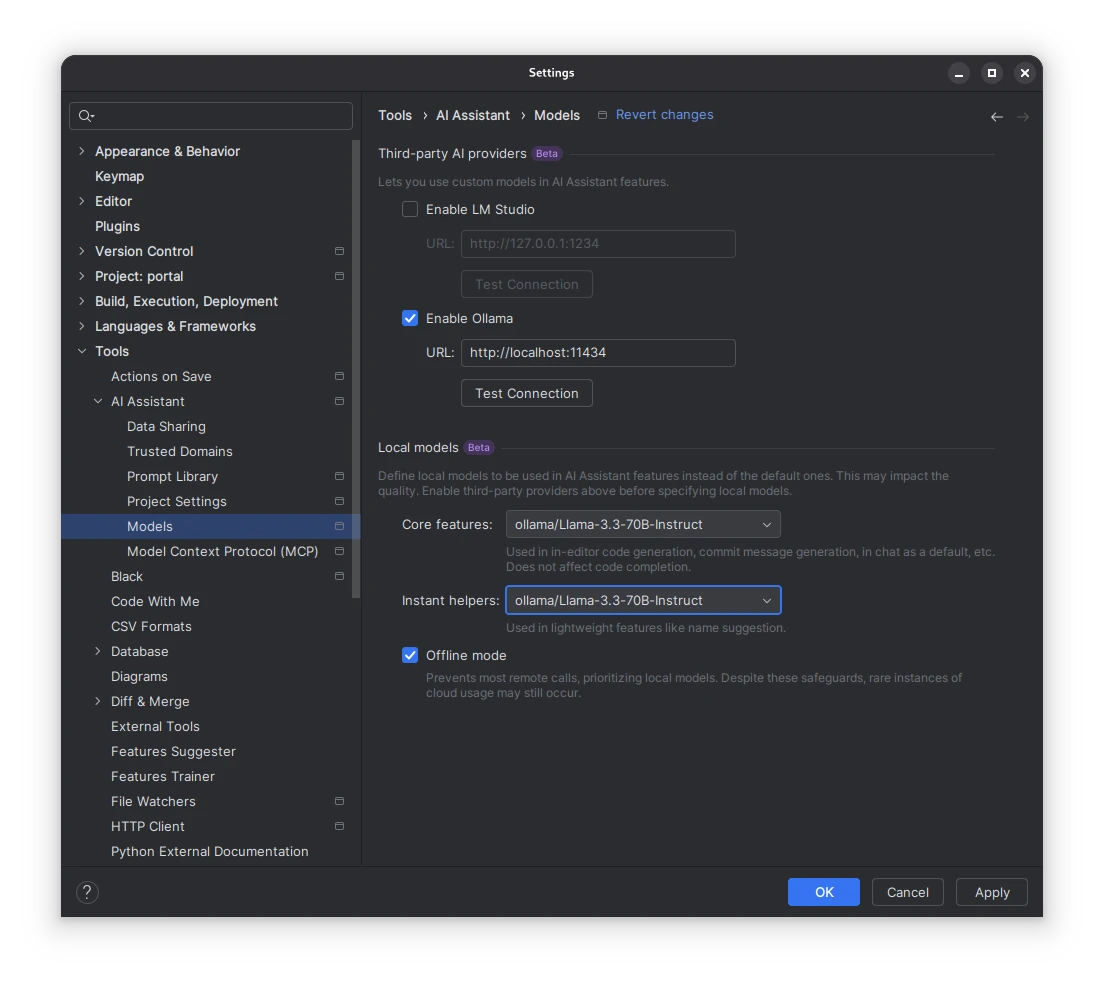
Task: Click the Revert changes link
Action: point(664,115)
